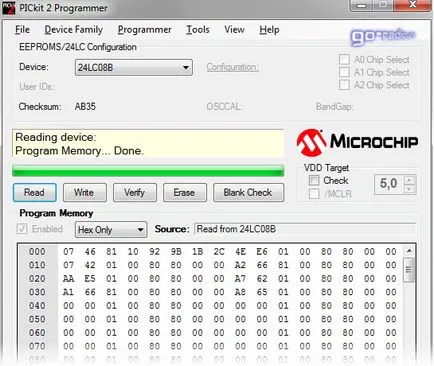Click the Erase button
The image size is (434, 366).
point(185,192)
